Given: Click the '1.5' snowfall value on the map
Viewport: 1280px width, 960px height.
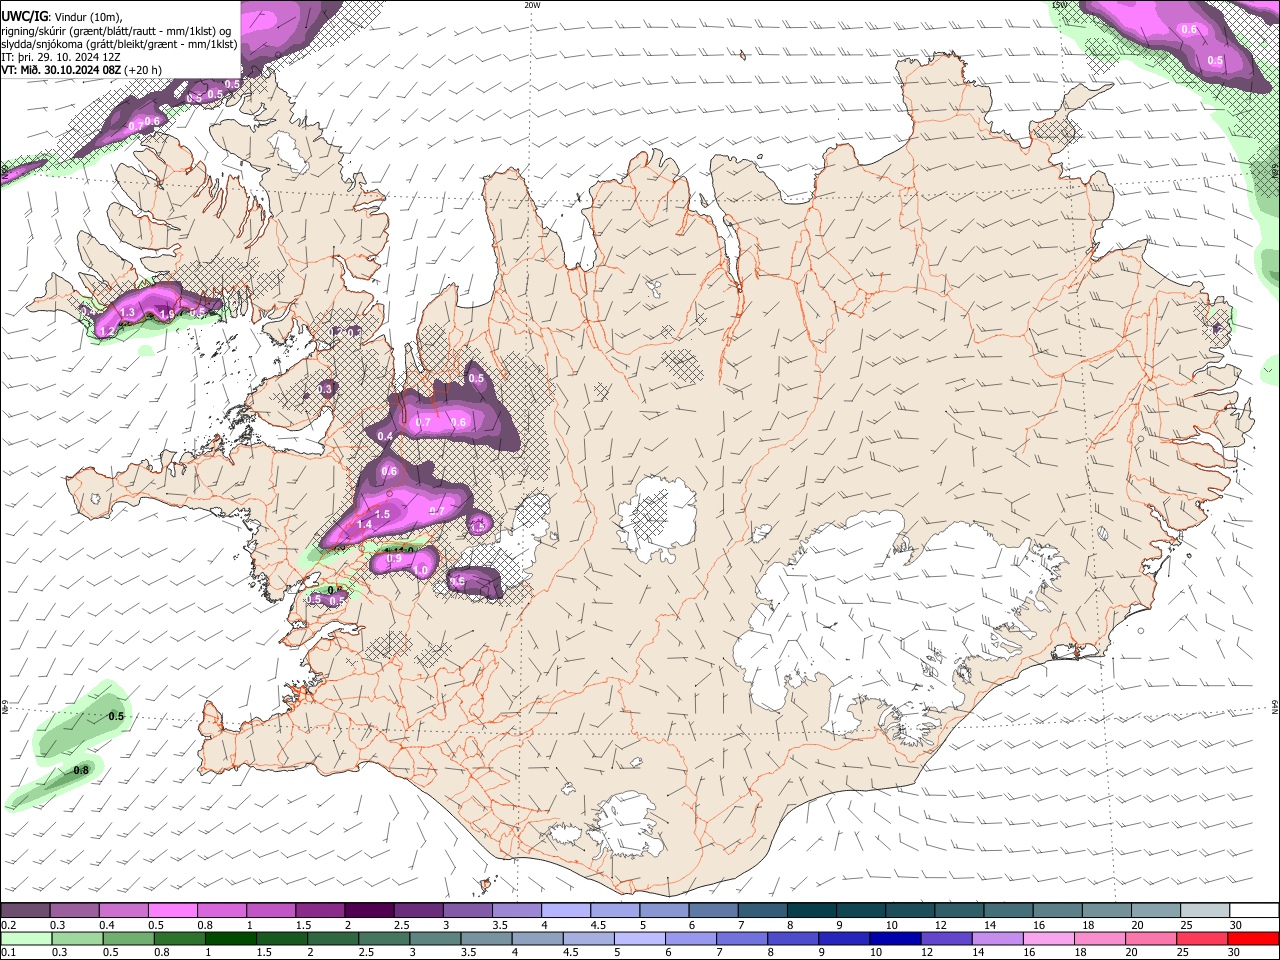Looking at the screenshot, I should (382, 514).
